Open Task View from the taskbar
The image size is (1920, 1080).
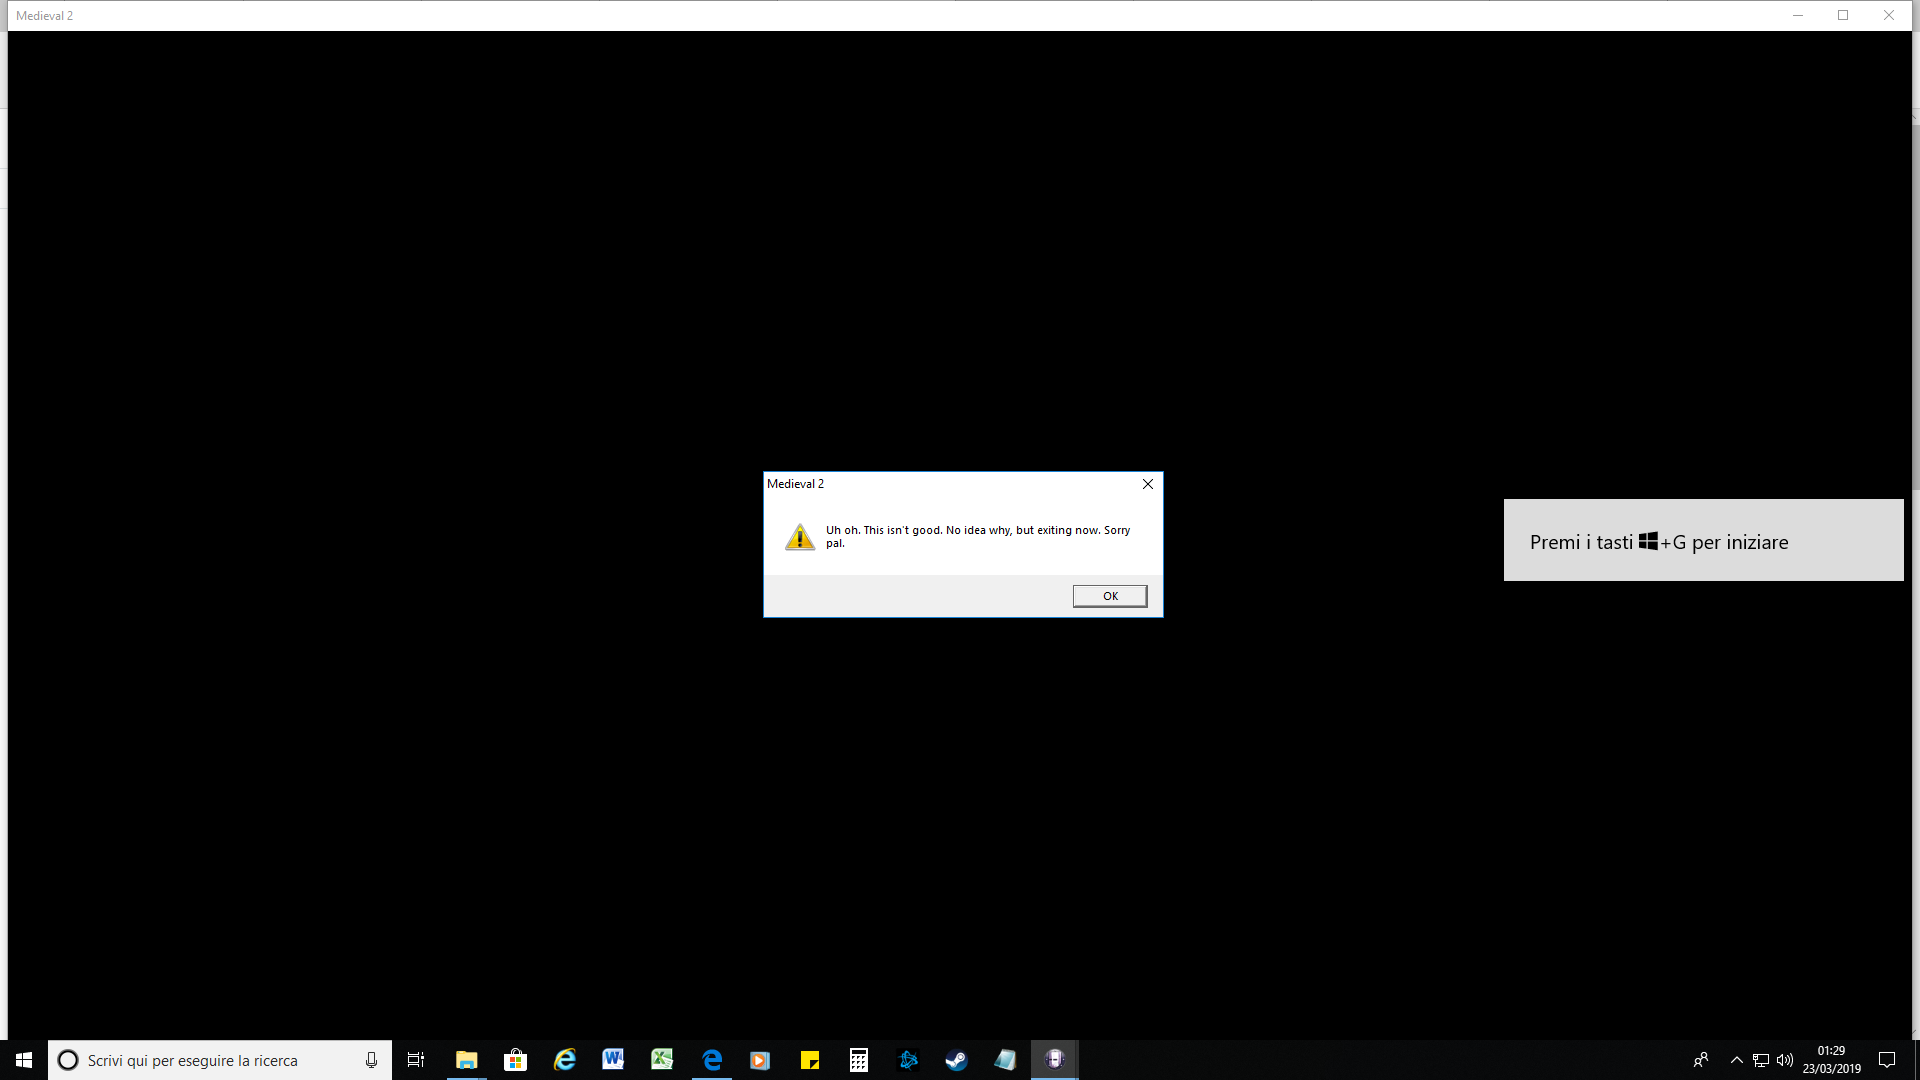pyautogui.click(x=416, y=1060)
